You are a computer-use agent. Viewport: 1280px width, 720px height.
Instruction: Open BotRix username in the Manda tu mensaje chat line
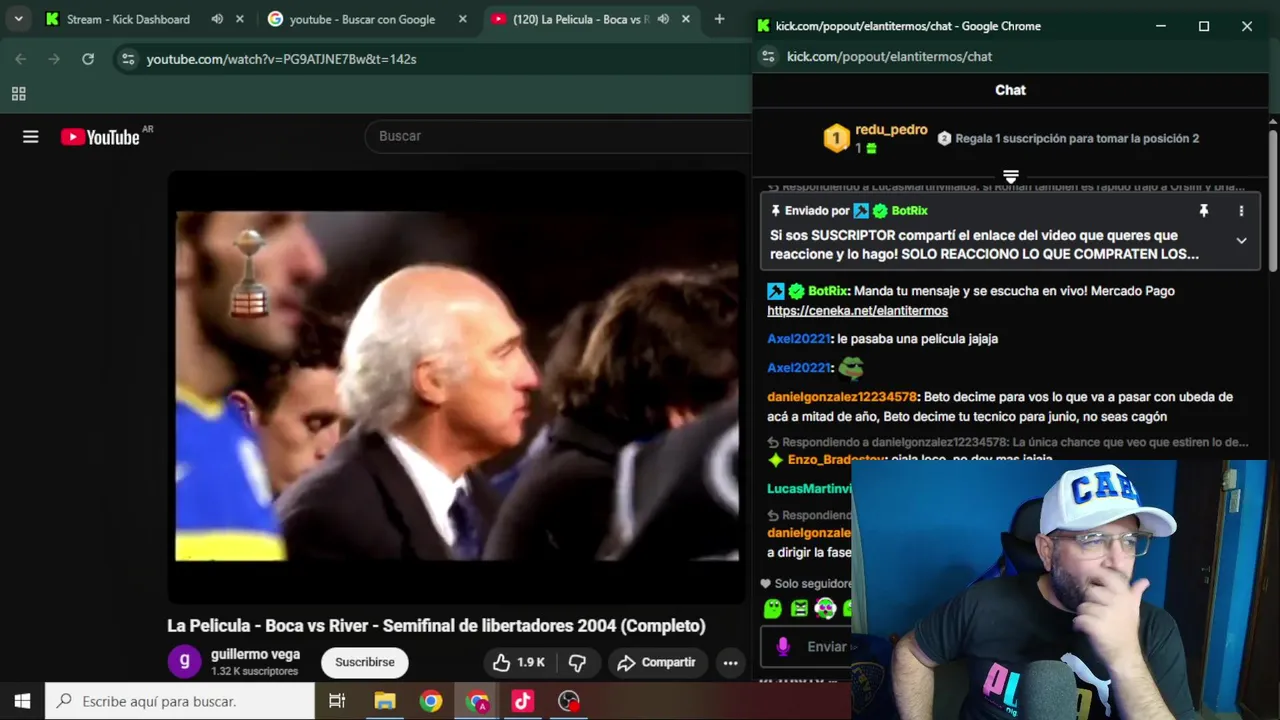coord(828,291)
